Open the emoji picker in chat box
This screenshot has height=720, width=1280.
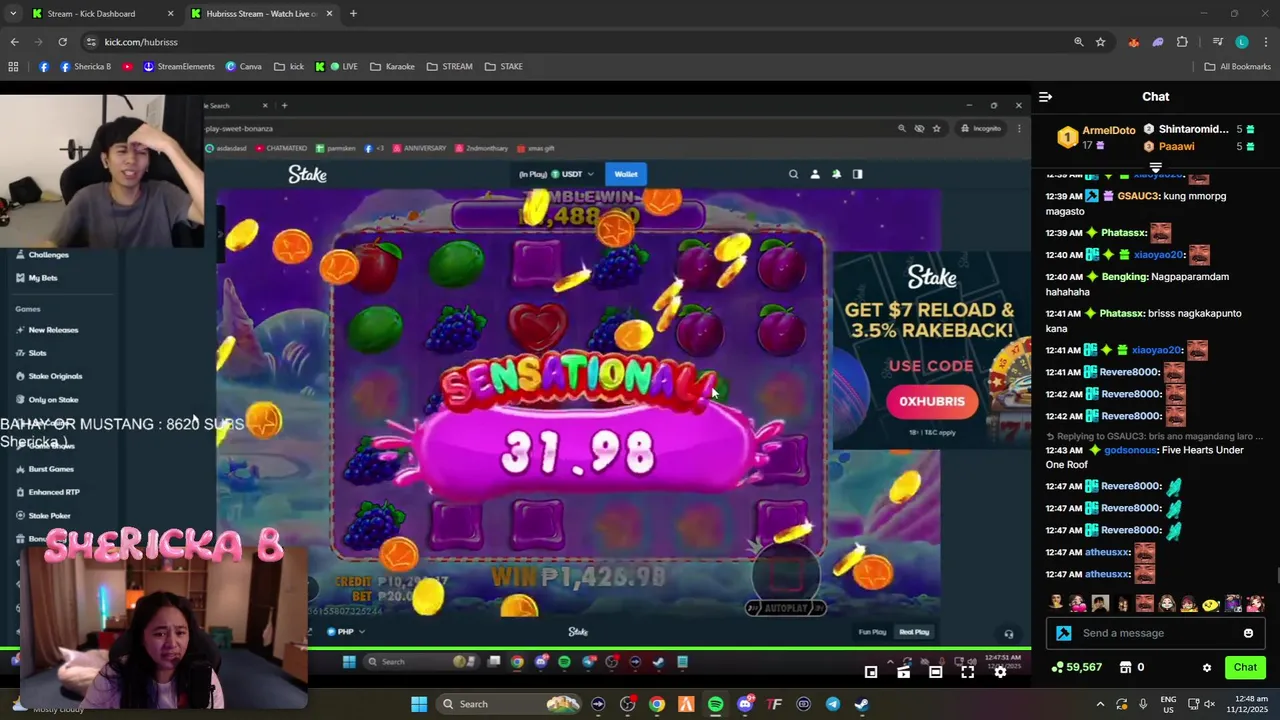[1248, 633]
